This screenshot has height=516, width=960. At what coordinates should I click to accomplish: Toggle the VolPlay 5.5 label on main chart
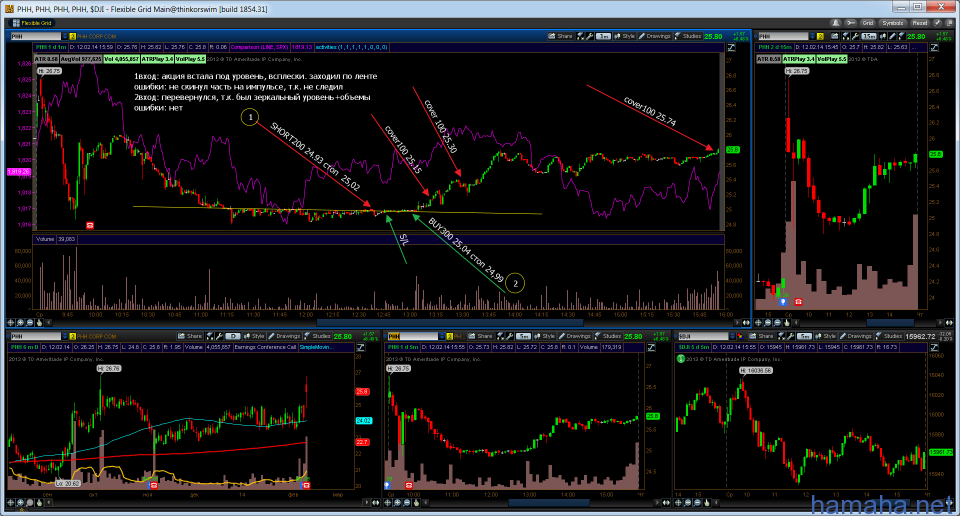[190, 59]
